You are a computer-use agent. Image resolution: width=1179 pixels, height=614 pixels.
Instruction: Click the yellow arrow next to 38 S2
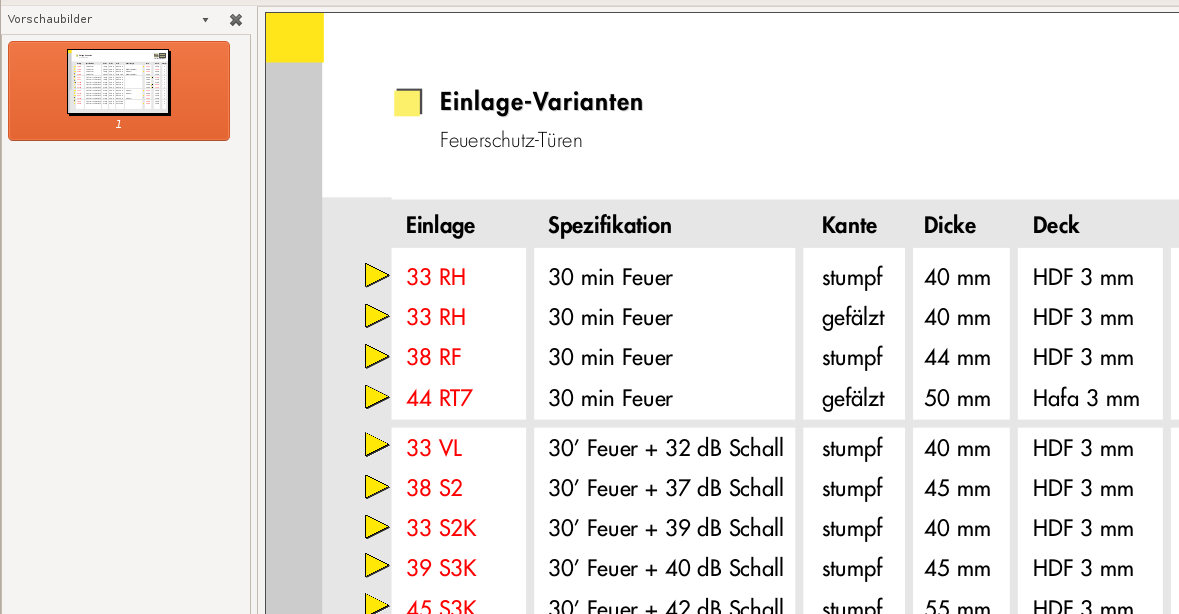tap(376, 487)
